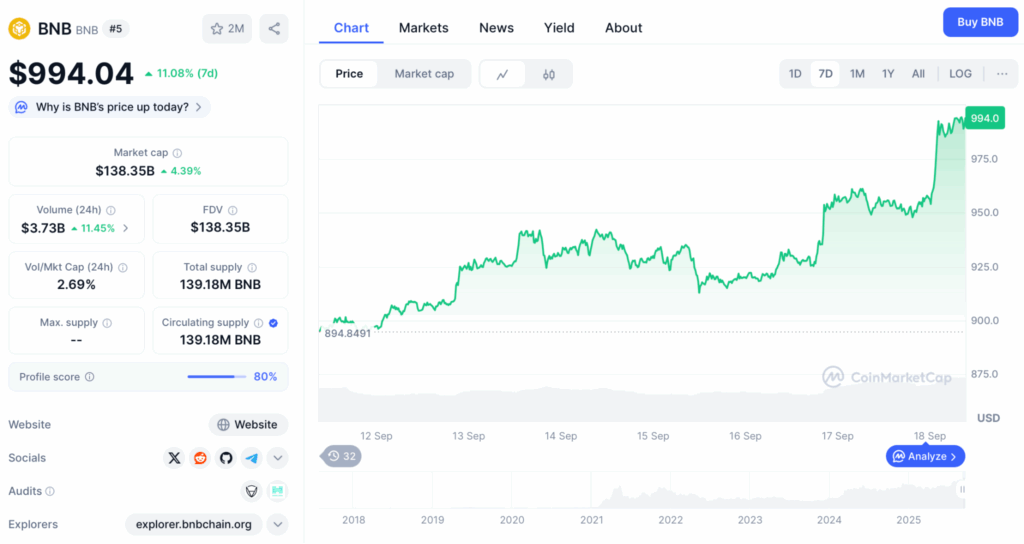Switch chart to candlestick view icon
Image resolution: width=1024 pixels, height=544 pixels.
549,74
